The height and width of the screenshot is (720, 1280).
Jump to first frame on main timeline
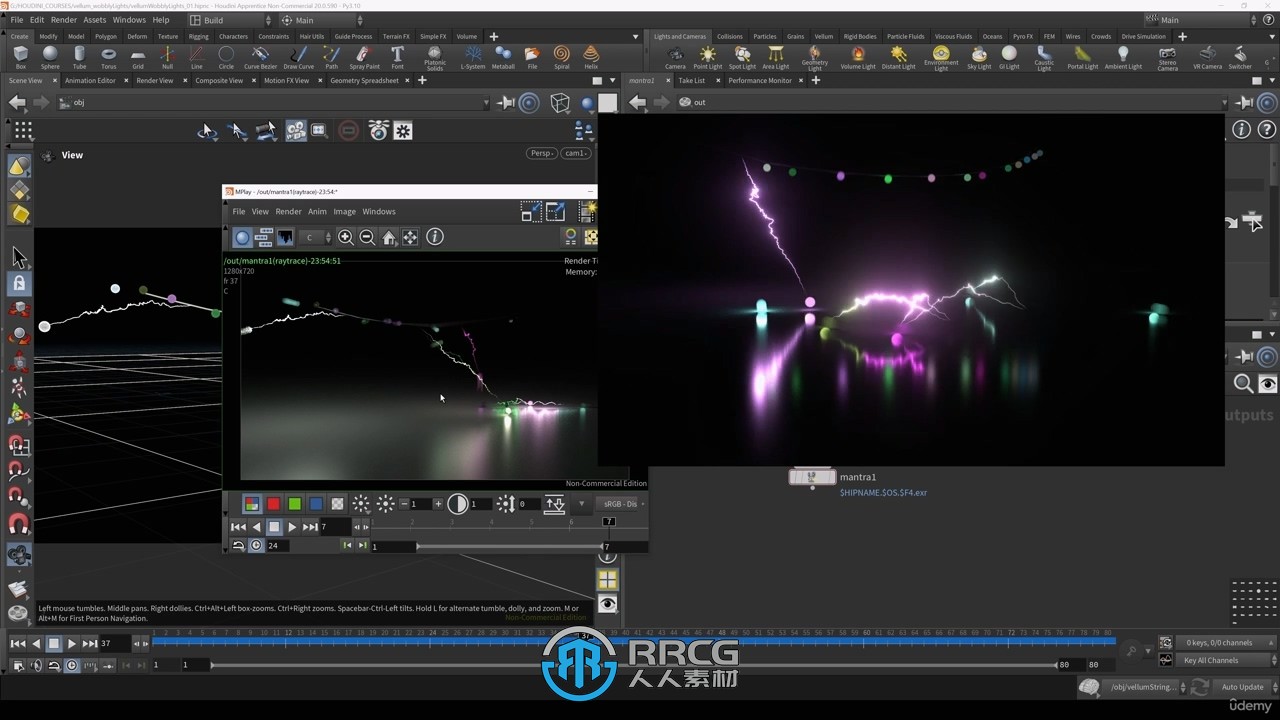click(18, 644)
